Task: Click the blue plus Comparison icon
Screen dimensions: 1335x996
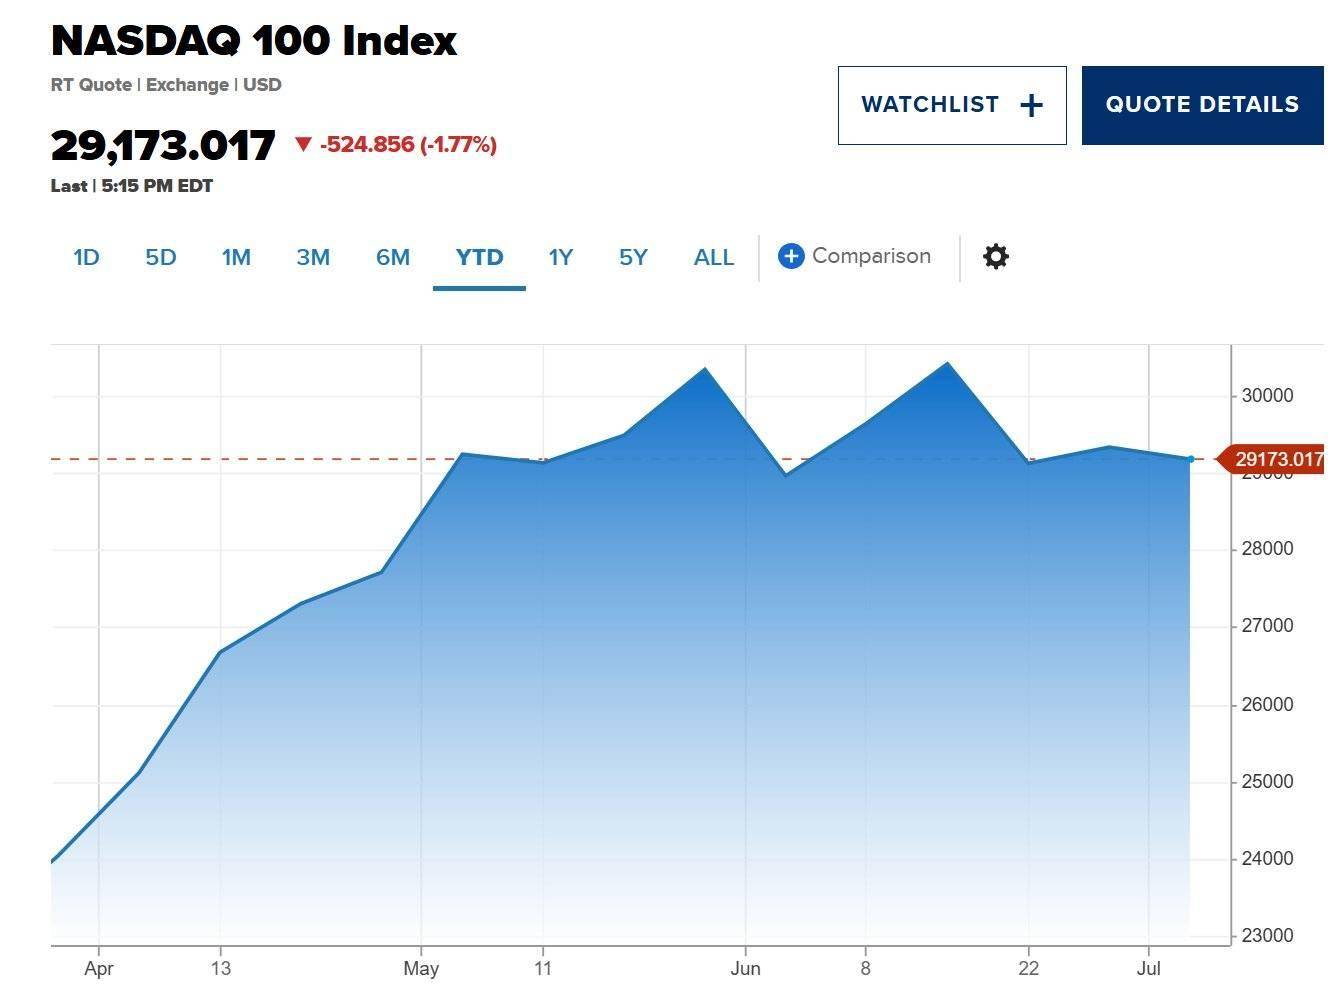Action: click(791, 257)
